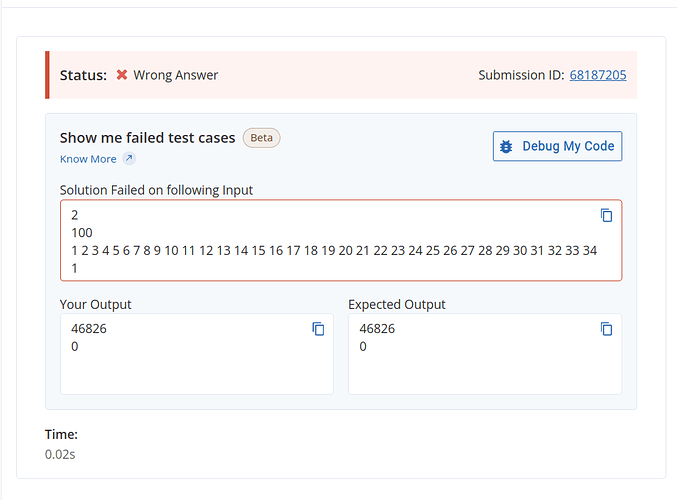Screen dimensions: 677x500
Task: Click the bug icon on Debug button
Action: (x=506, y=146)
